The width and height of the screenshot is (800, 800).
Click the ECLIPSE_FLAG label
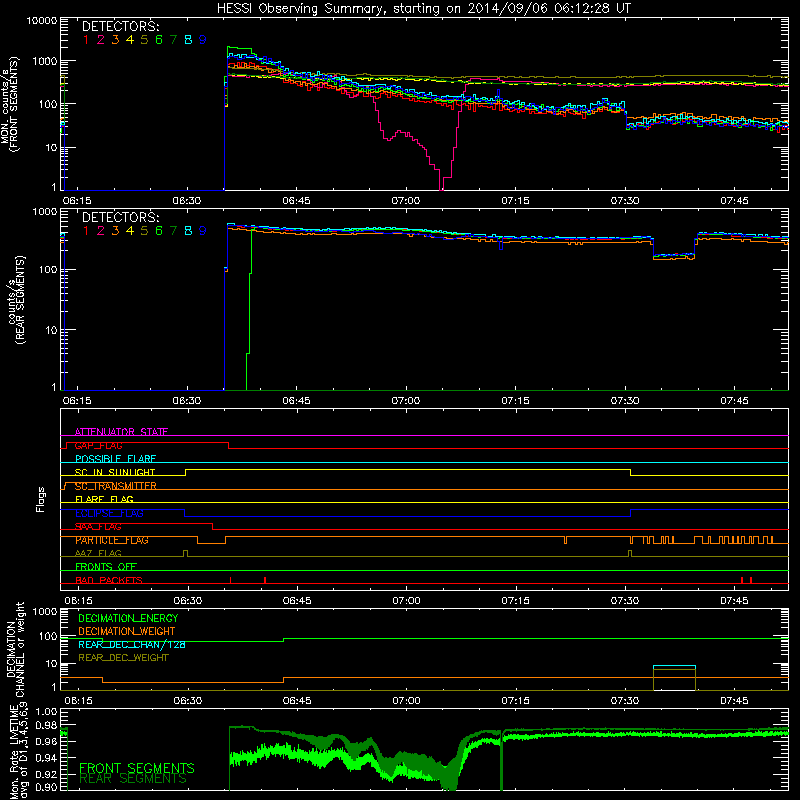(109, 513)
